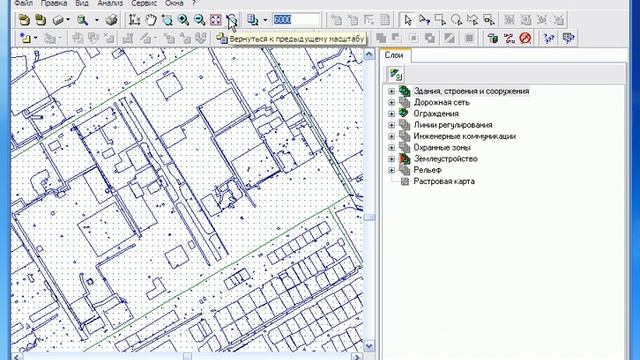Screen dimensions: 640x360
Task: Click the second yellow folder toolbar icon
Action: point(40,20)
